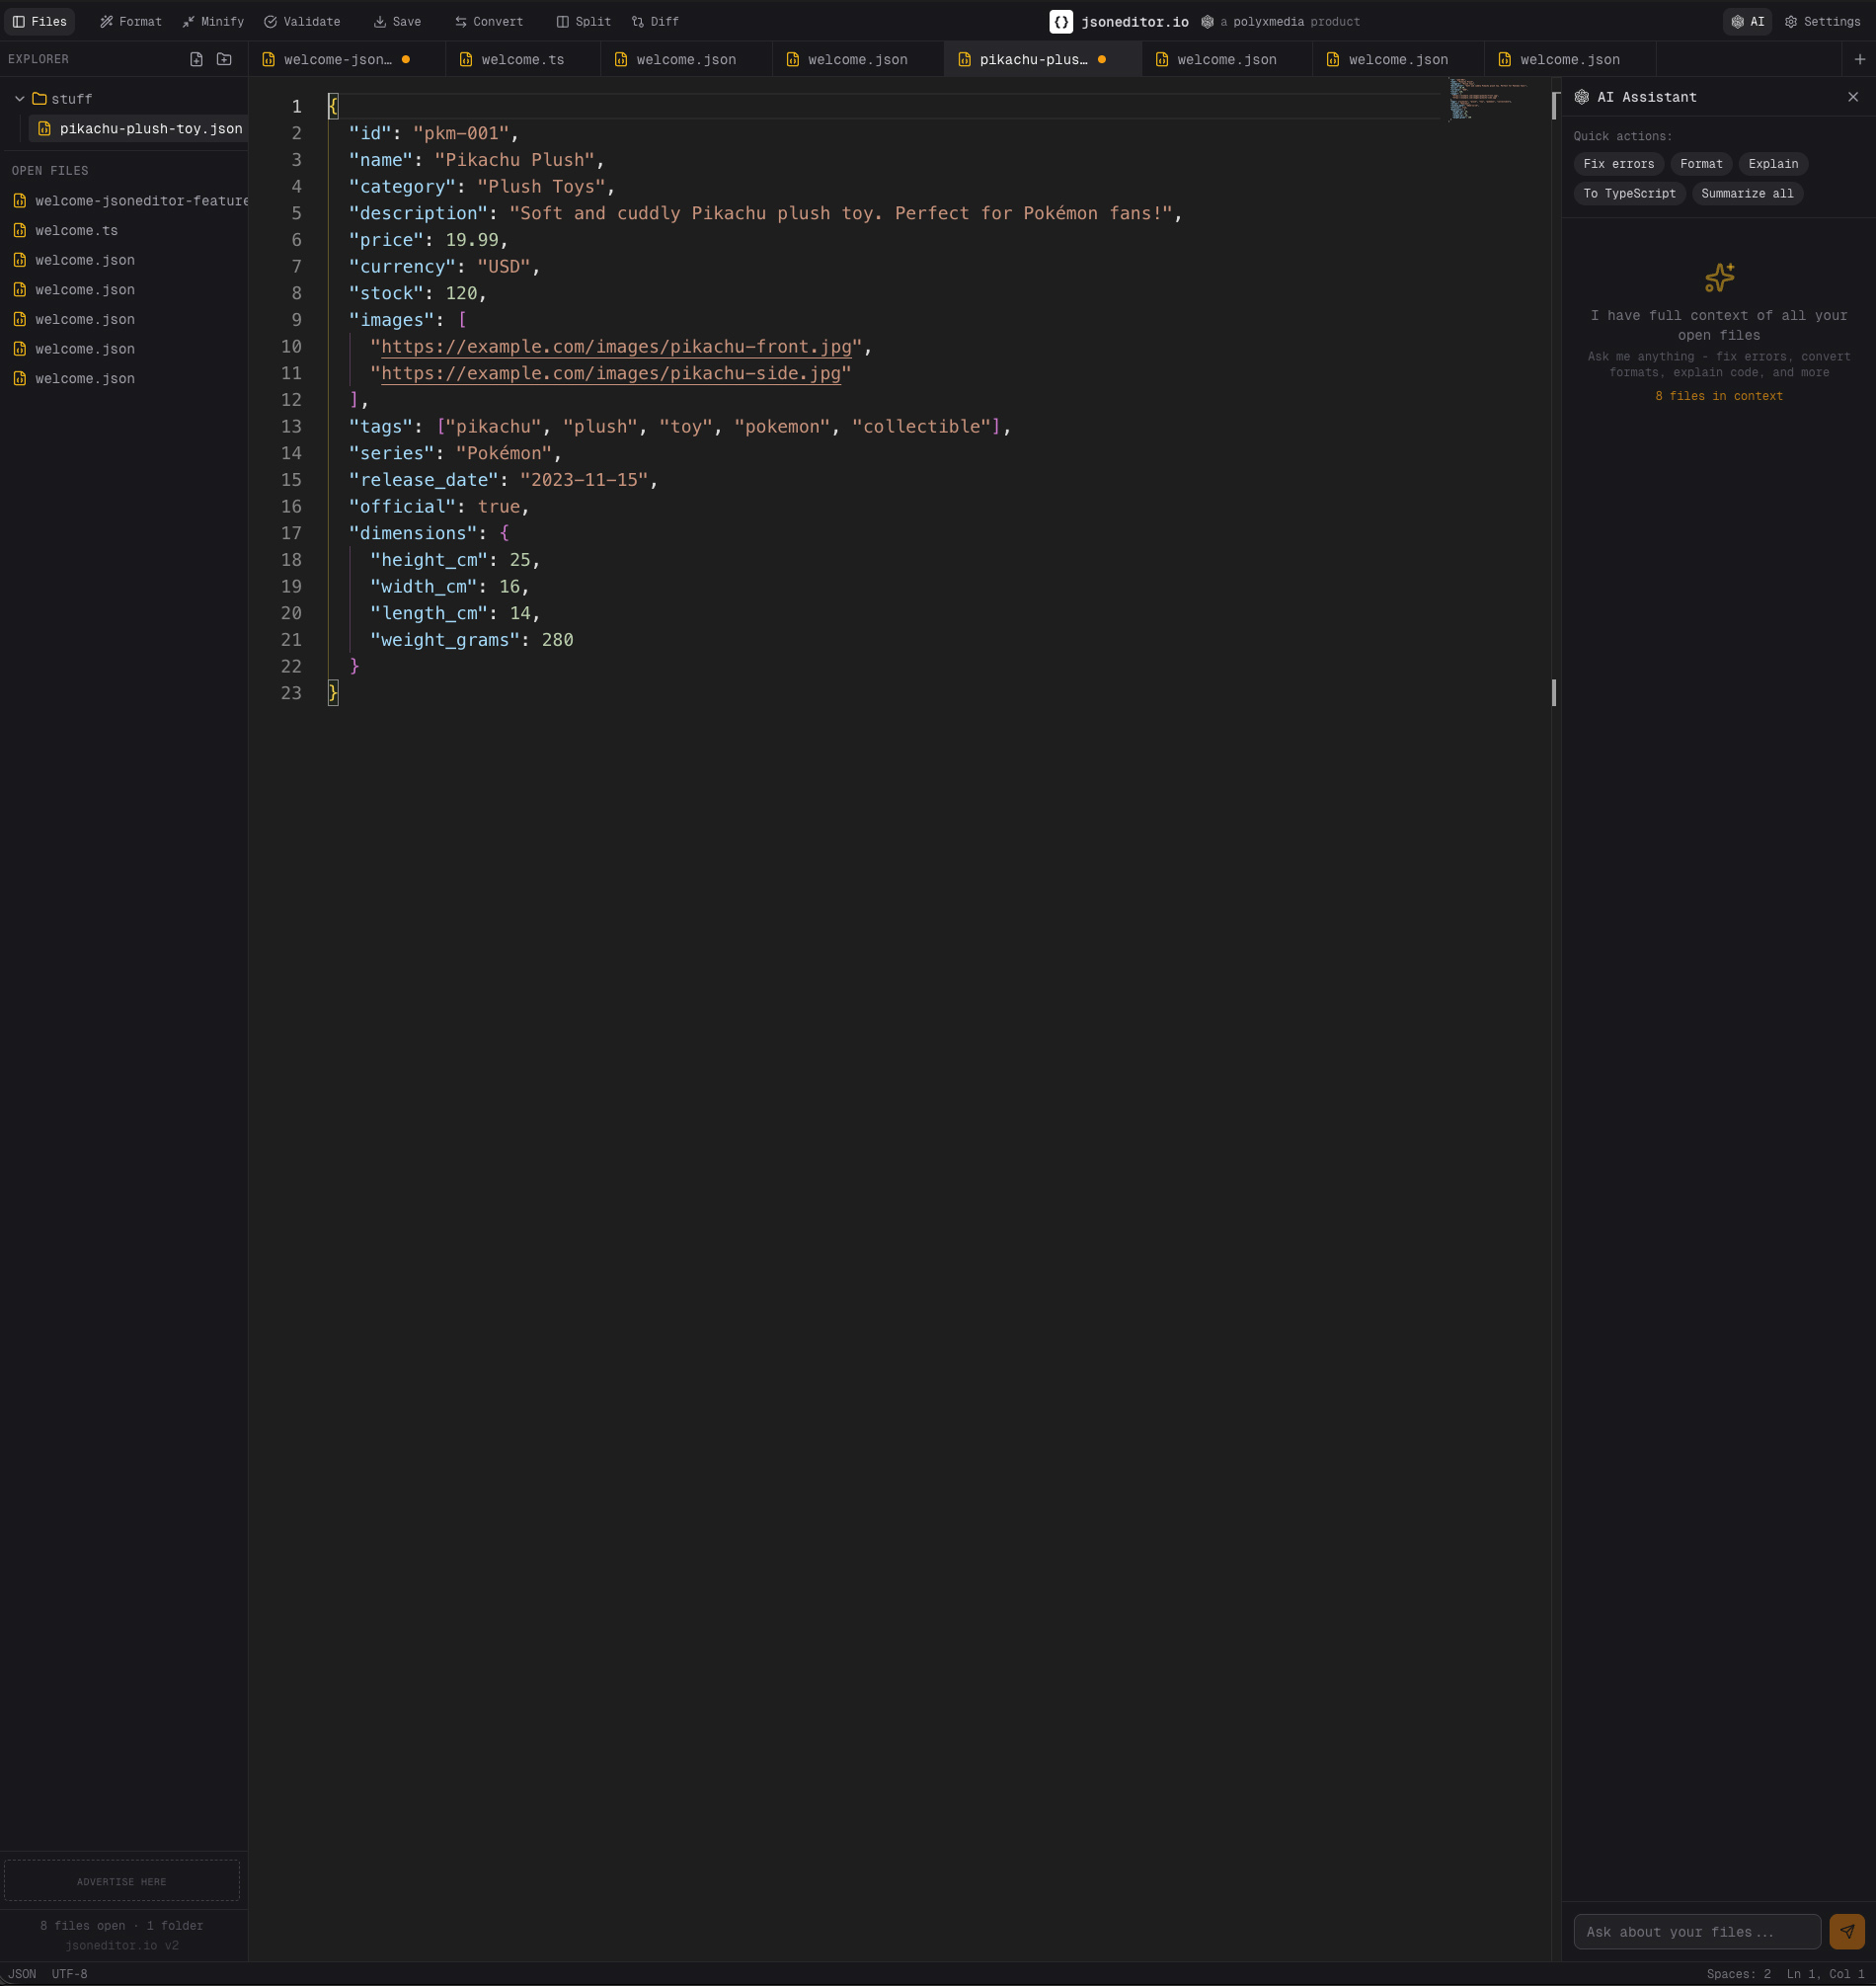This screenshot has width=1876, height=1986.
Task: Click the Summarize all quick action
Action: click(1746, 194)
